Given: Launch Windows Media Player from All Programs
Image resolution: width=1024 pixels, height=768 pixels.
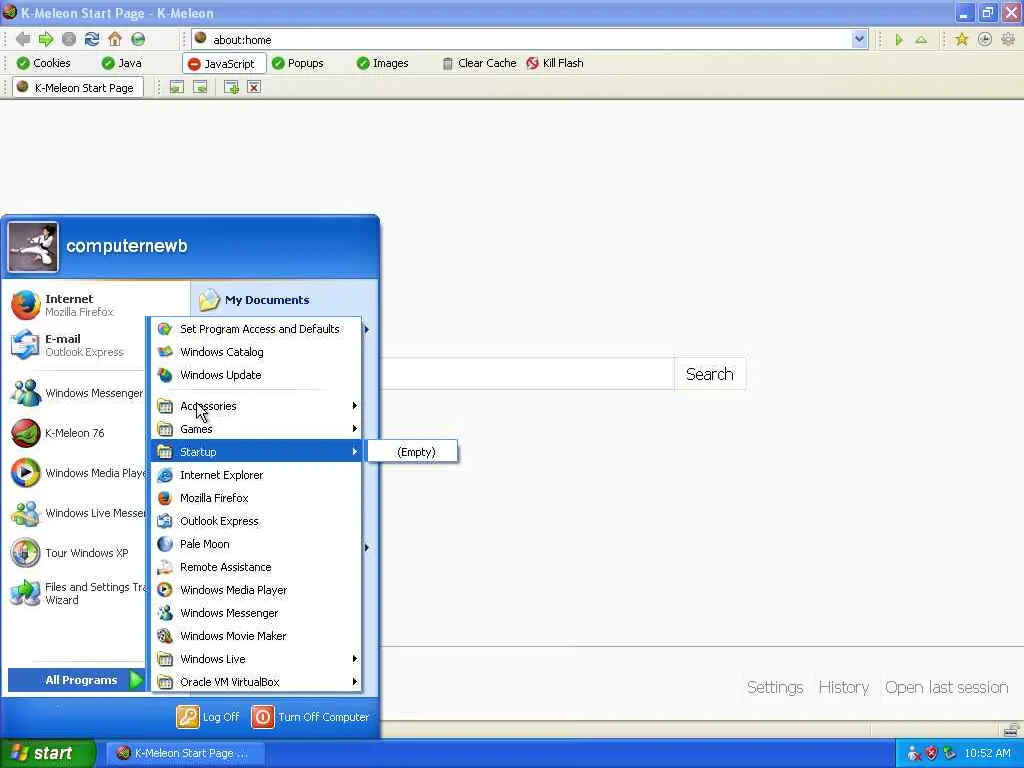Looking at the screenshot, I should [x=256, y=590].
